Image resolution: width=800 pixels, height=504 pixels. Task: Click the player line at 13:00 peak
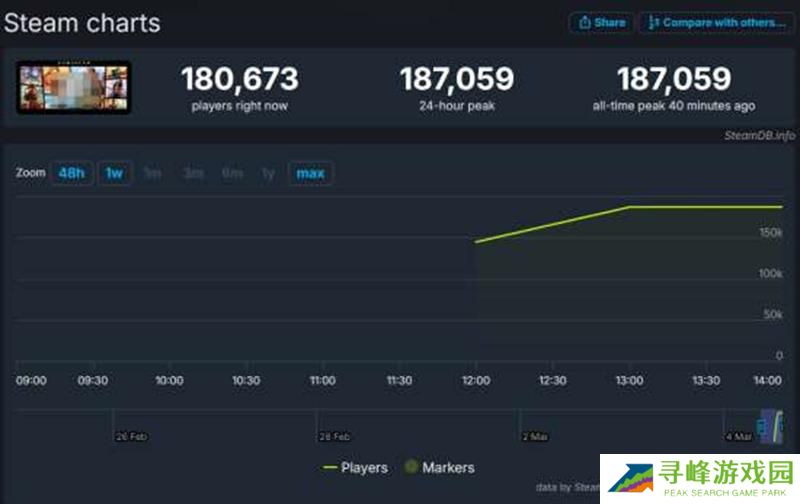click(629, 207)
